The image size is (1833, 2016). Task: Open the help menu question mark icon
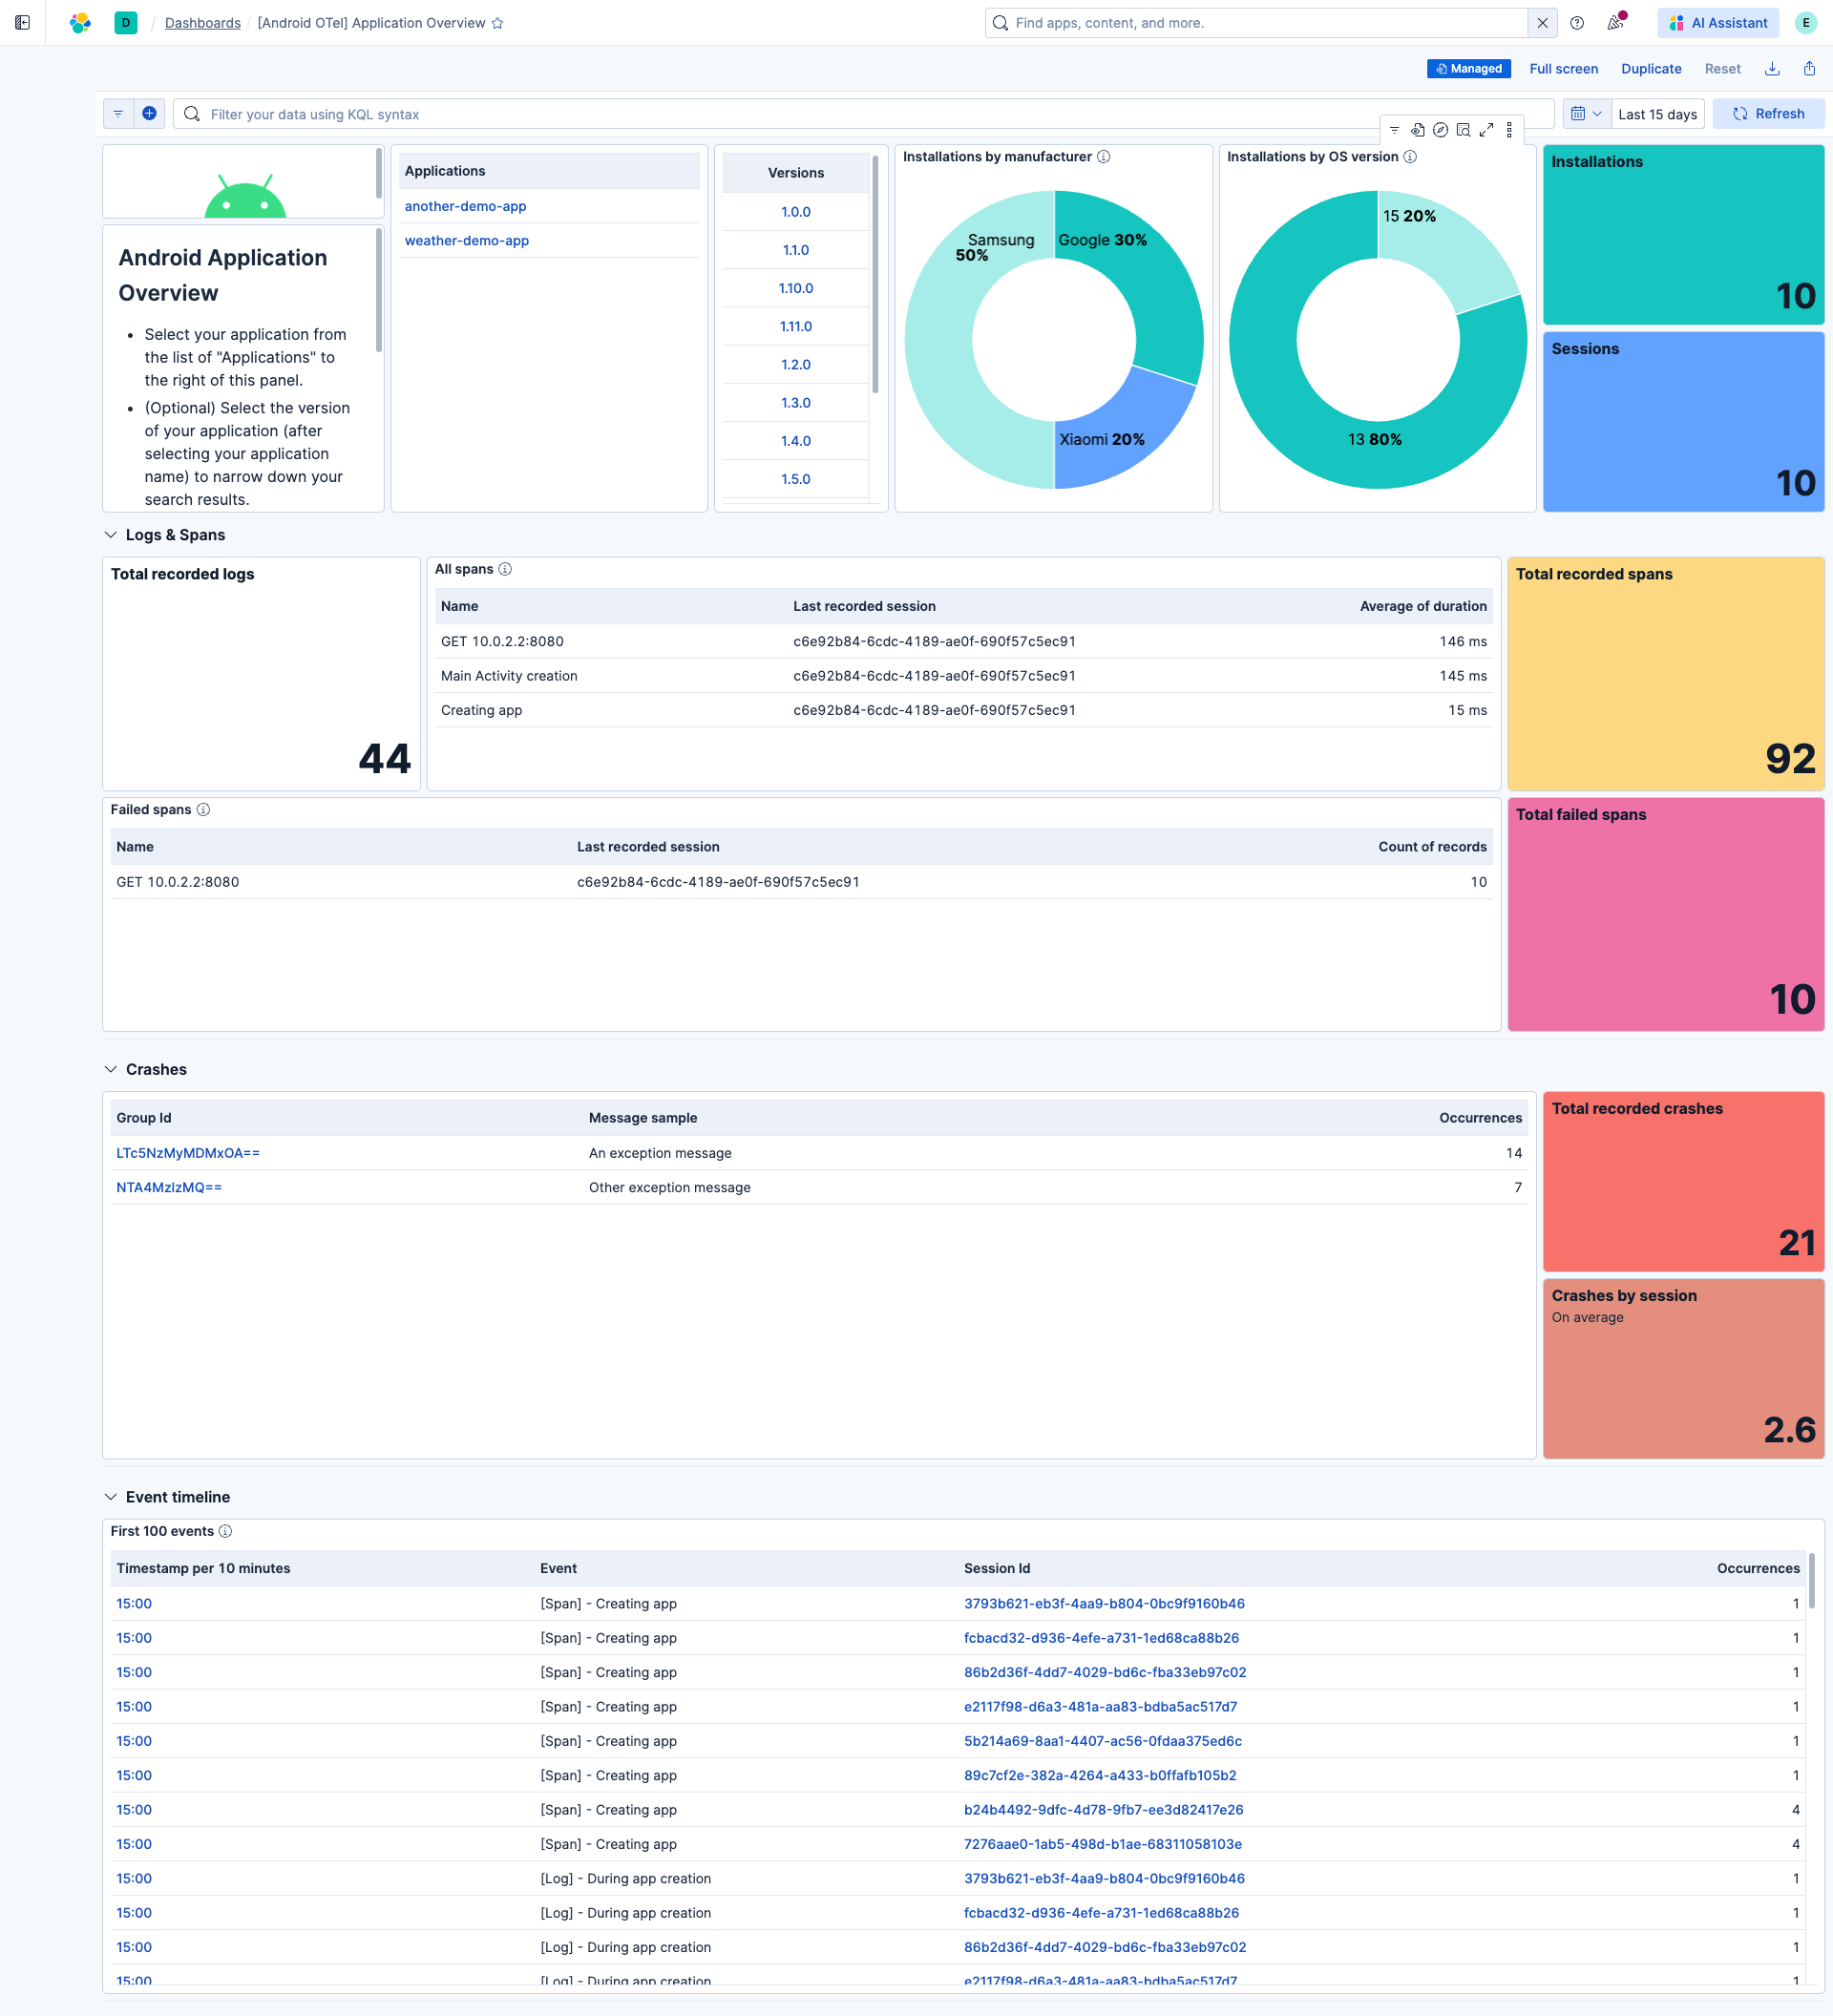(x=1577, y=22)
